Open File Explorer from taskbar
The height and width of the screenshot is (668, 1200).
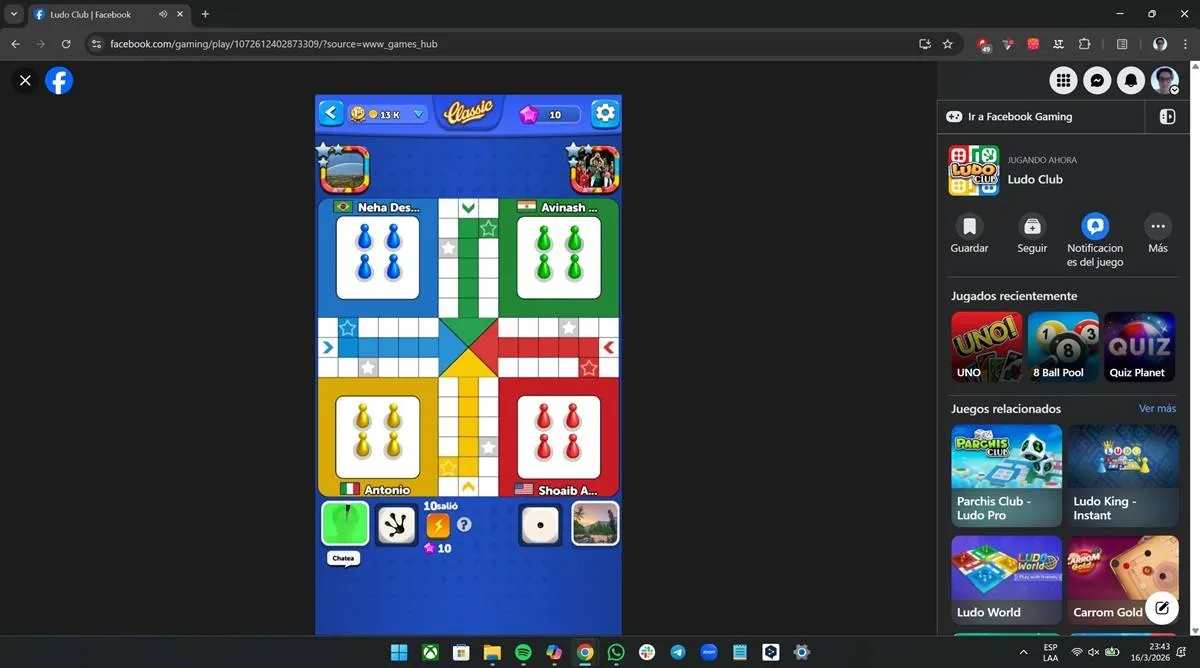tap(492, 652)
